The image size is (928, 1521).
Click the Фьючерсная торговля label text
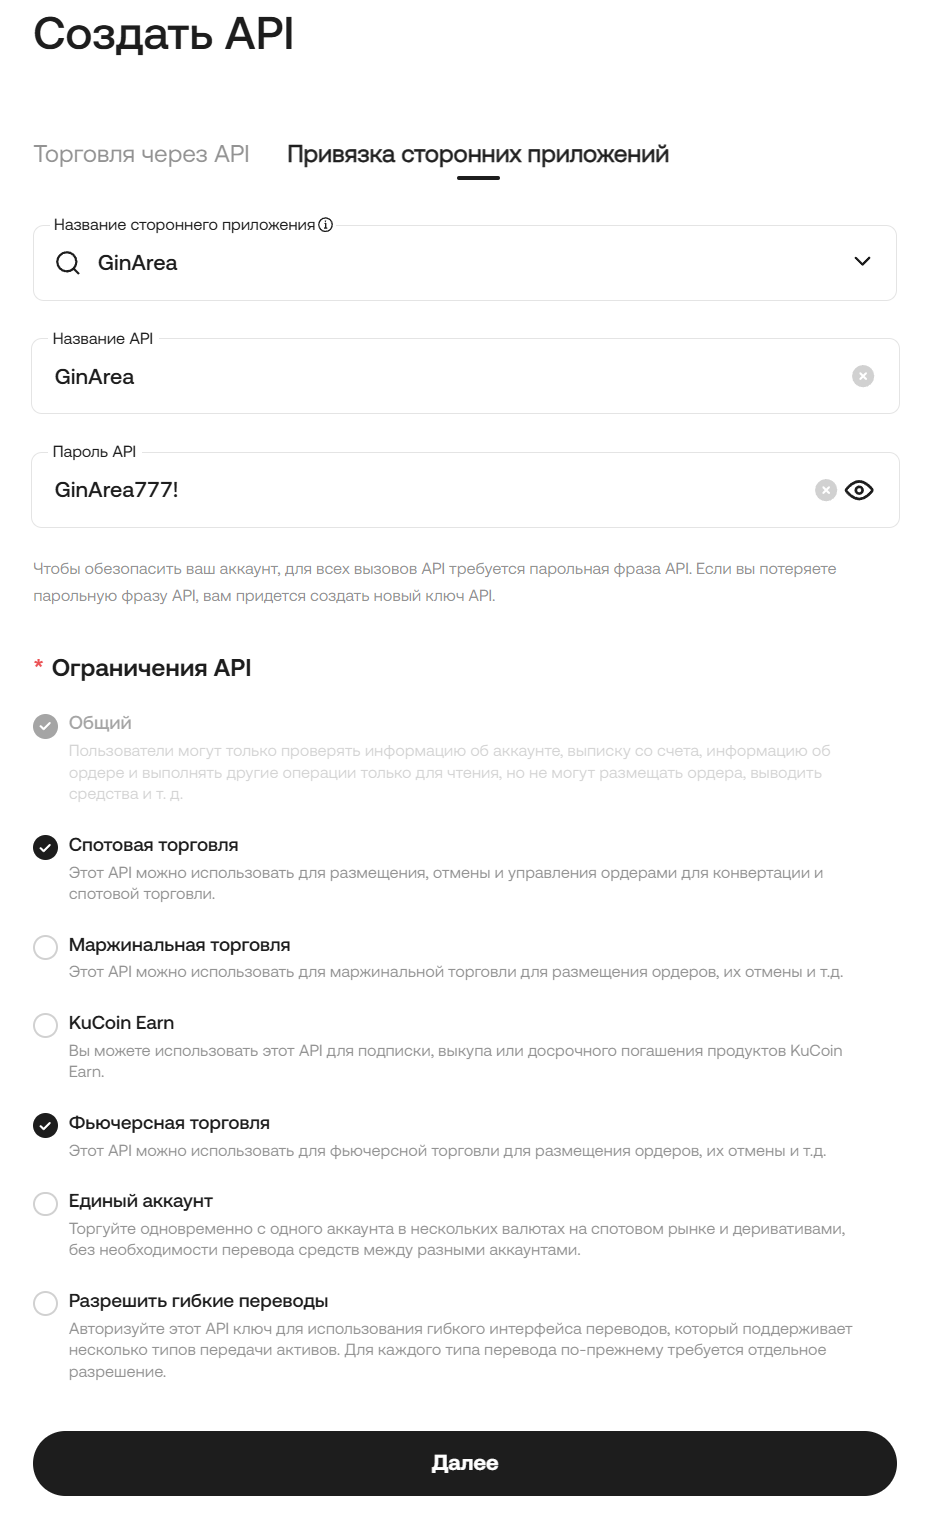[169, 1123]
